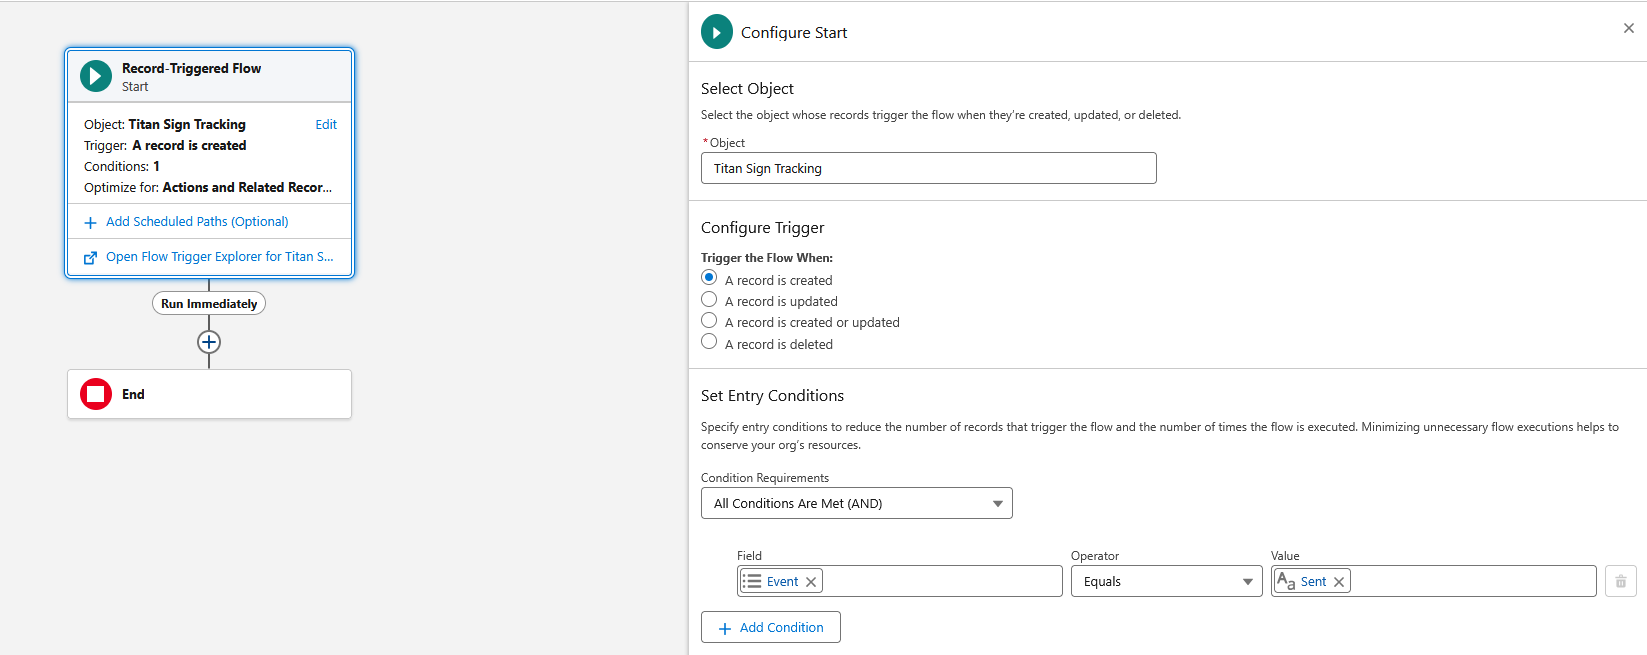
Task: Click the green play Start icon on flow card
Action: (96, 76)
